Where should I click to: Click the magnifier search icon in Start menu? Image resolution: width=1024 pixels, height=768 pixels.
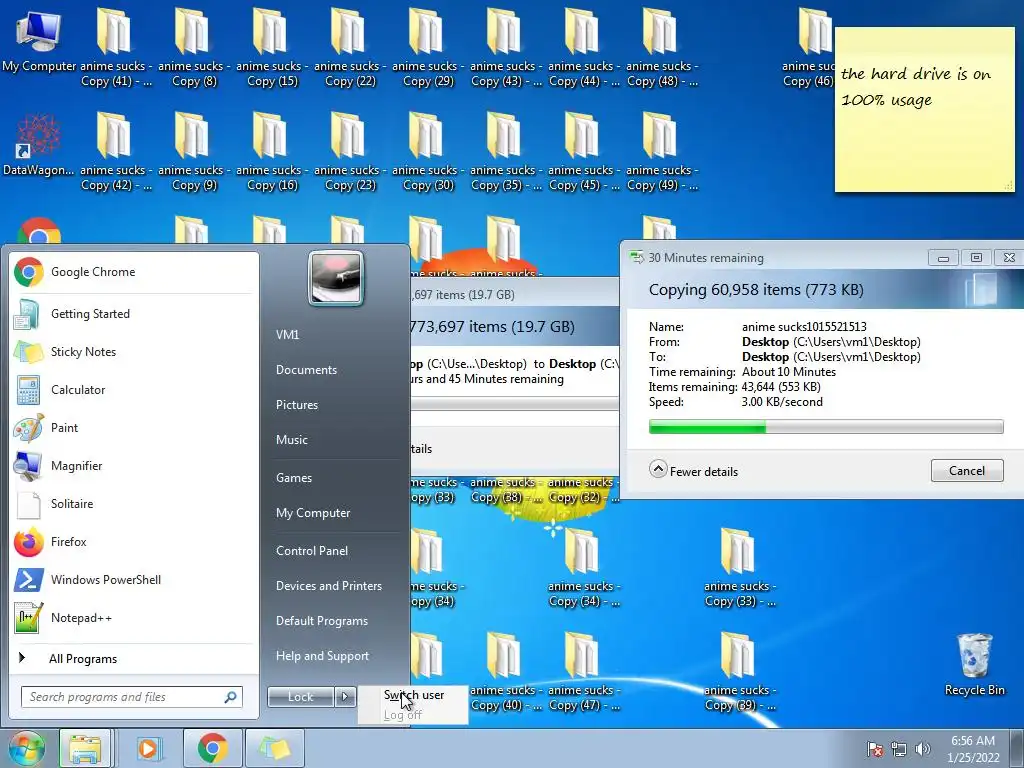tap(230, 697)
